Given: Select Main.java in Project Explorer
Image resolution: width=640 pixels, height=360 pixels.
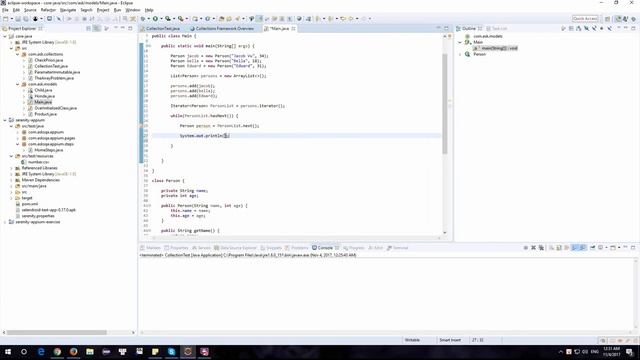Looking at the screenshot, I should [43, 102].
